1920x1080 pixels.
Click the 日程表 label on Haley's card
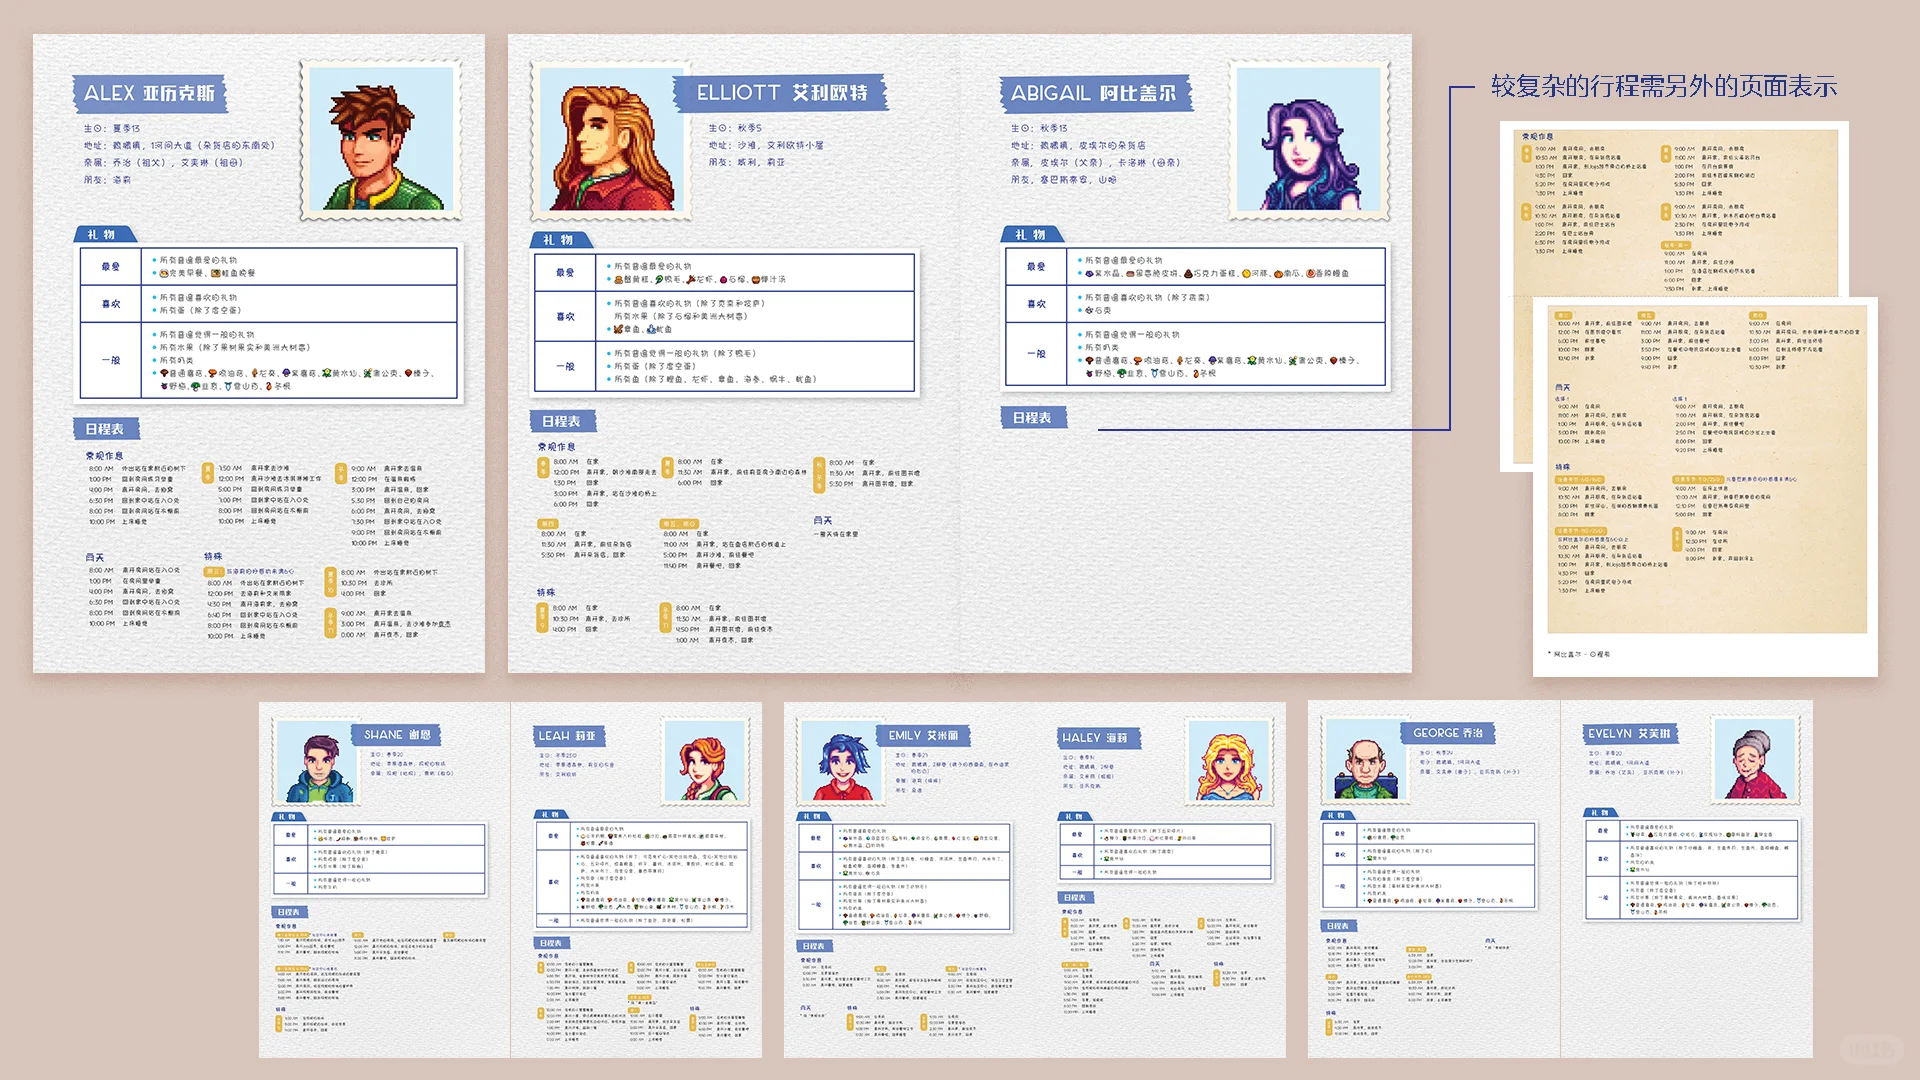pyautogui.click(x=1076, y=898)
